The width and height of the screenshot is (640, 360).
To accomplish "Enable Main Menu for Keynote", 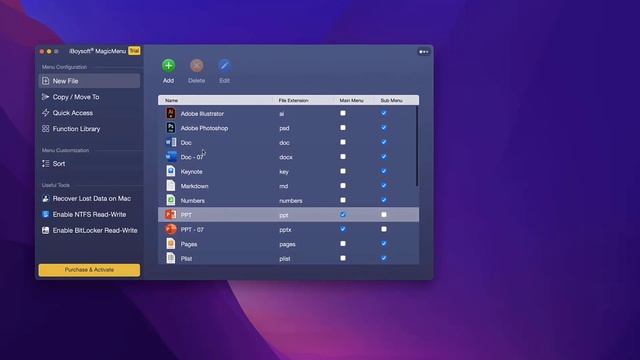I will click(343, 171).
